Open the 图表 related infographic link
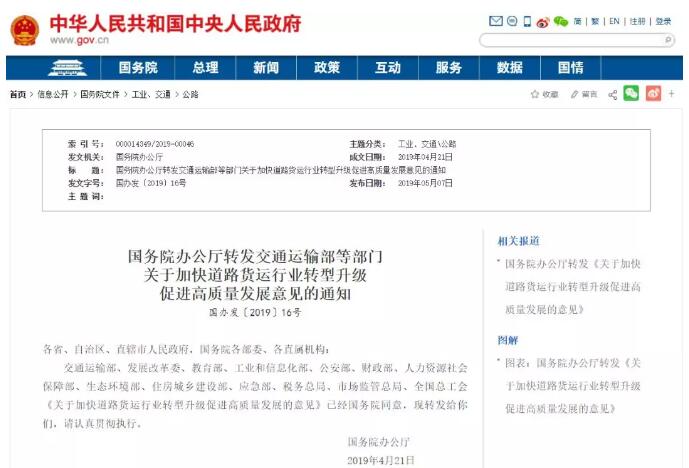The image size is (689, 468). pos(573,386)
